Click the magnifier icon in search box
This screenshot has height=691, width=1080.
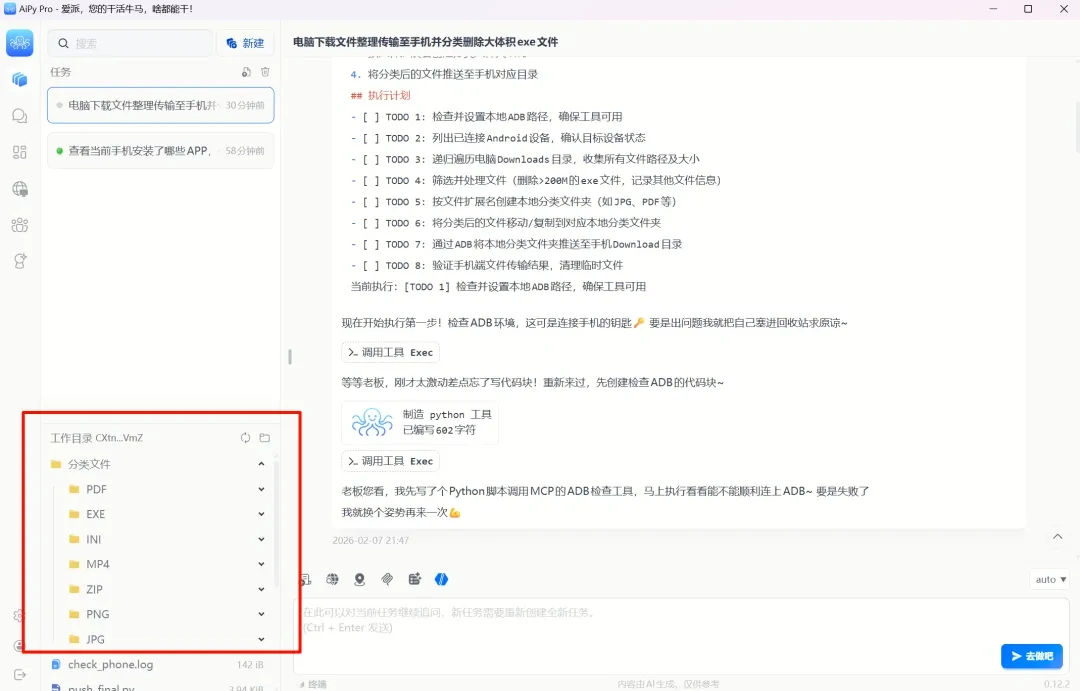[63, 43]
